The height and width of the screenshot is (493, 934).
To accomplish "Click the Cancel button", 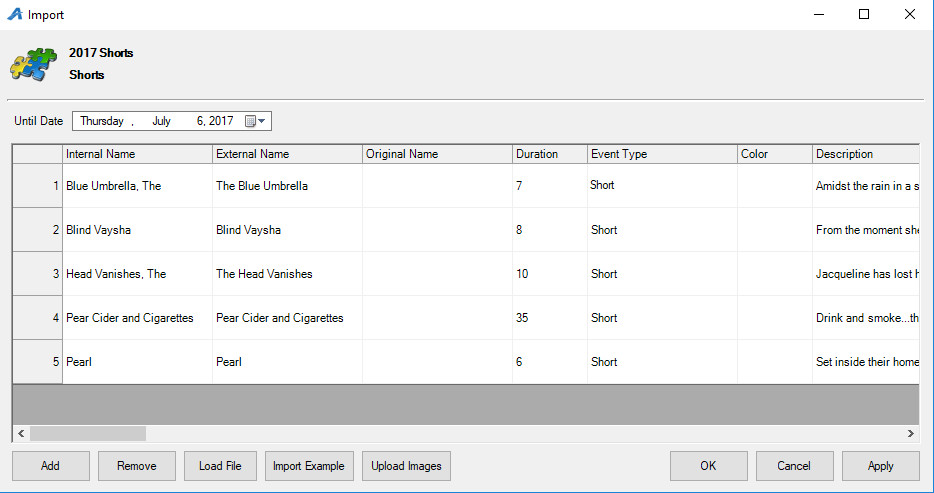I will 794,466.
